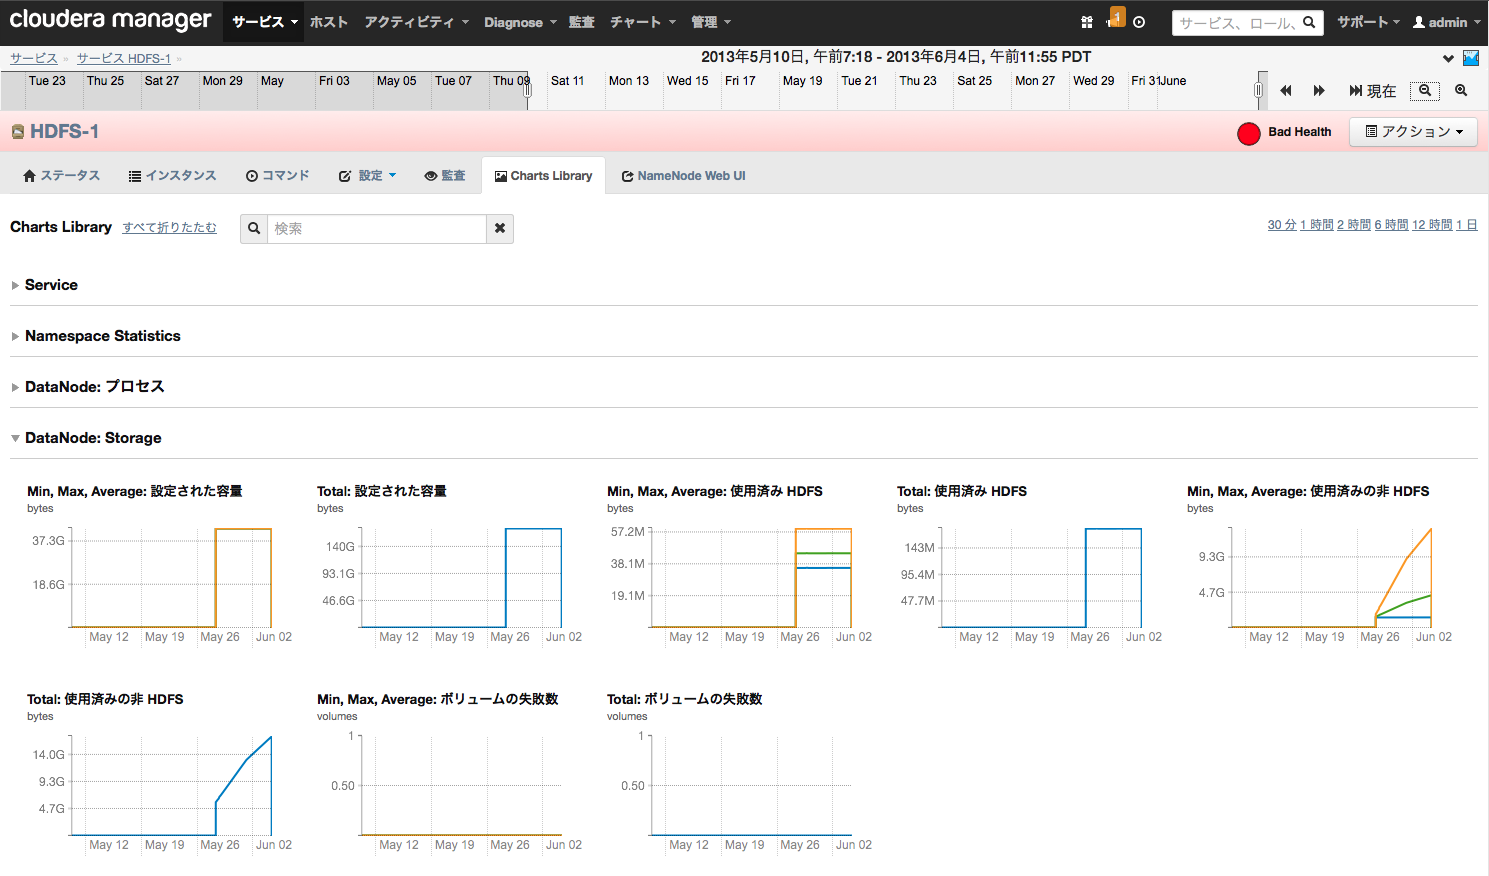Image resolution: width=1489 pixels, height=876 pixels.
Task: Zoom out the timeline range
Action: click(x=1425, y=91)
